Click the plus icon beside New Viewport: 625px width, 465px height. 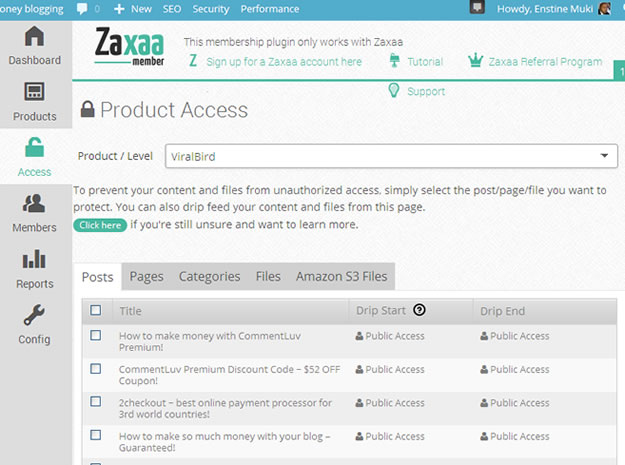119,9
